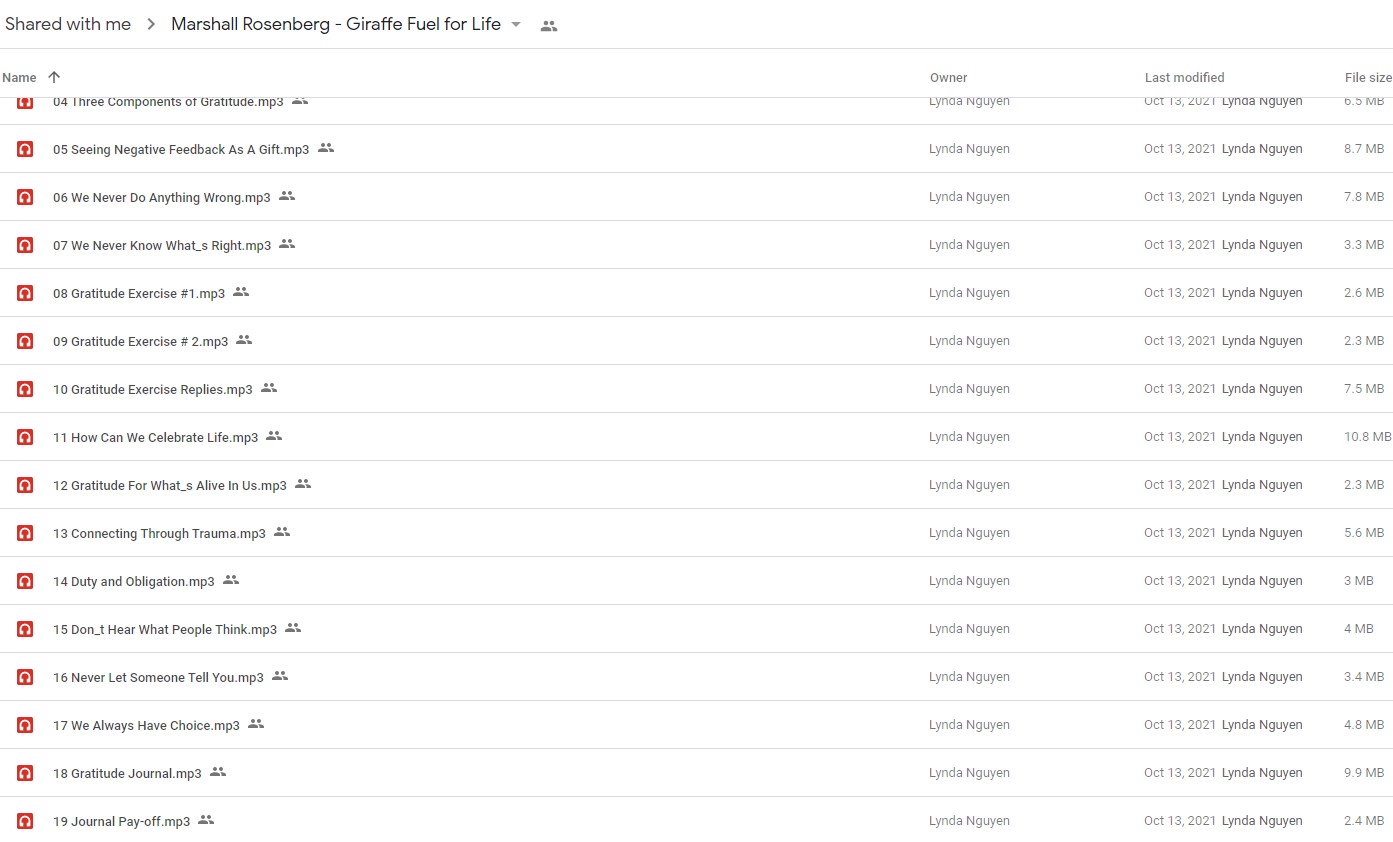Click shared icon beside 08 Gratitude Exercise #1.mp3

(x=241, y=292)
